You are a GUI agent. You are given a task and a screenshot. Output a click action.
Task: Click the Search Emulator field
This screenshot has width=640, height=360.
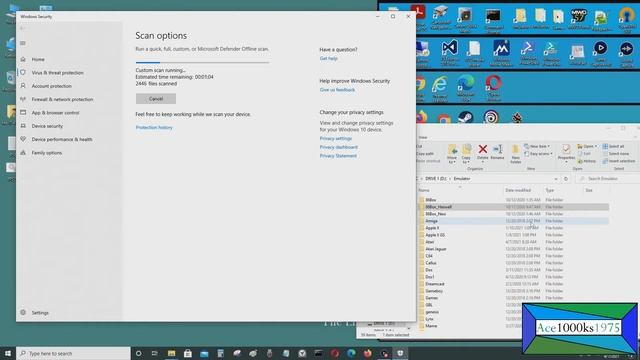tap(608, 179)
